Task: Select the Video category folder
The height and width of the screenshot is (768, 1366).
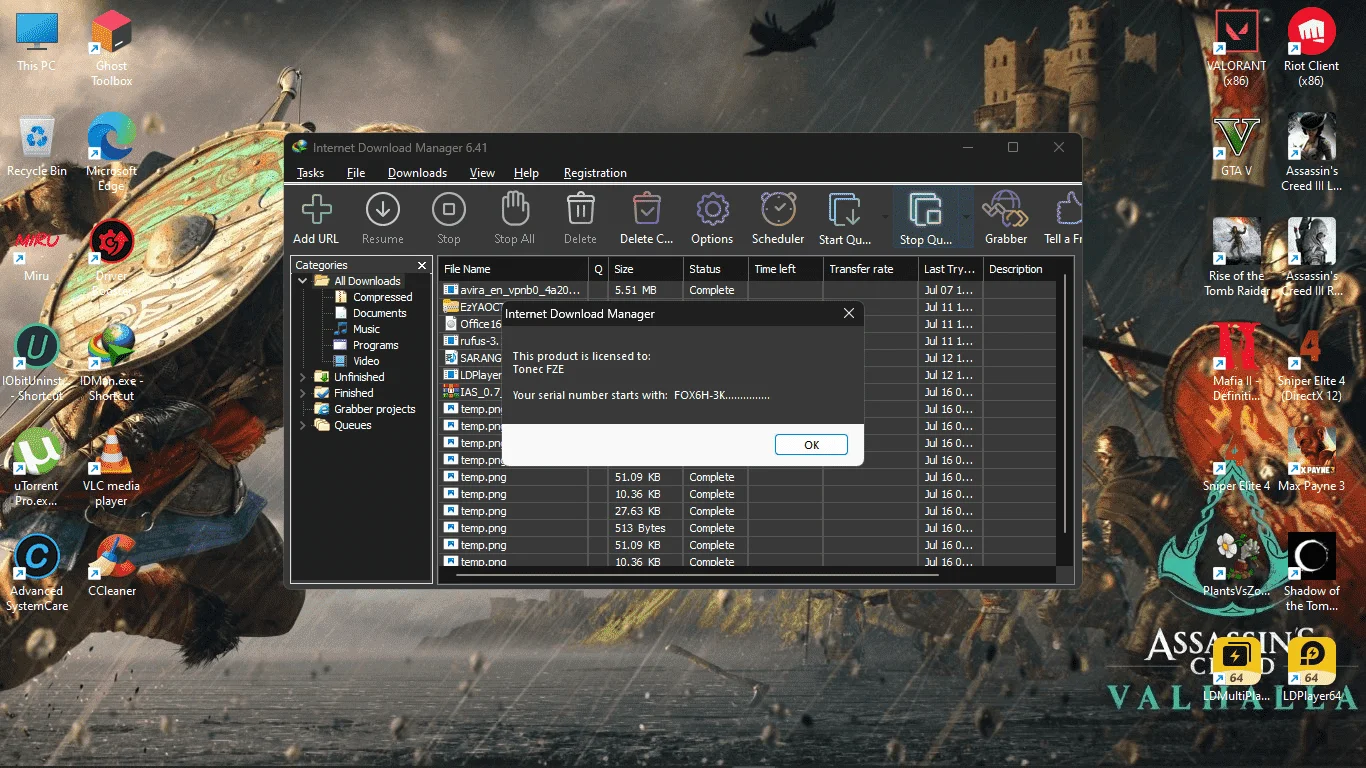Action: point(366,361)
